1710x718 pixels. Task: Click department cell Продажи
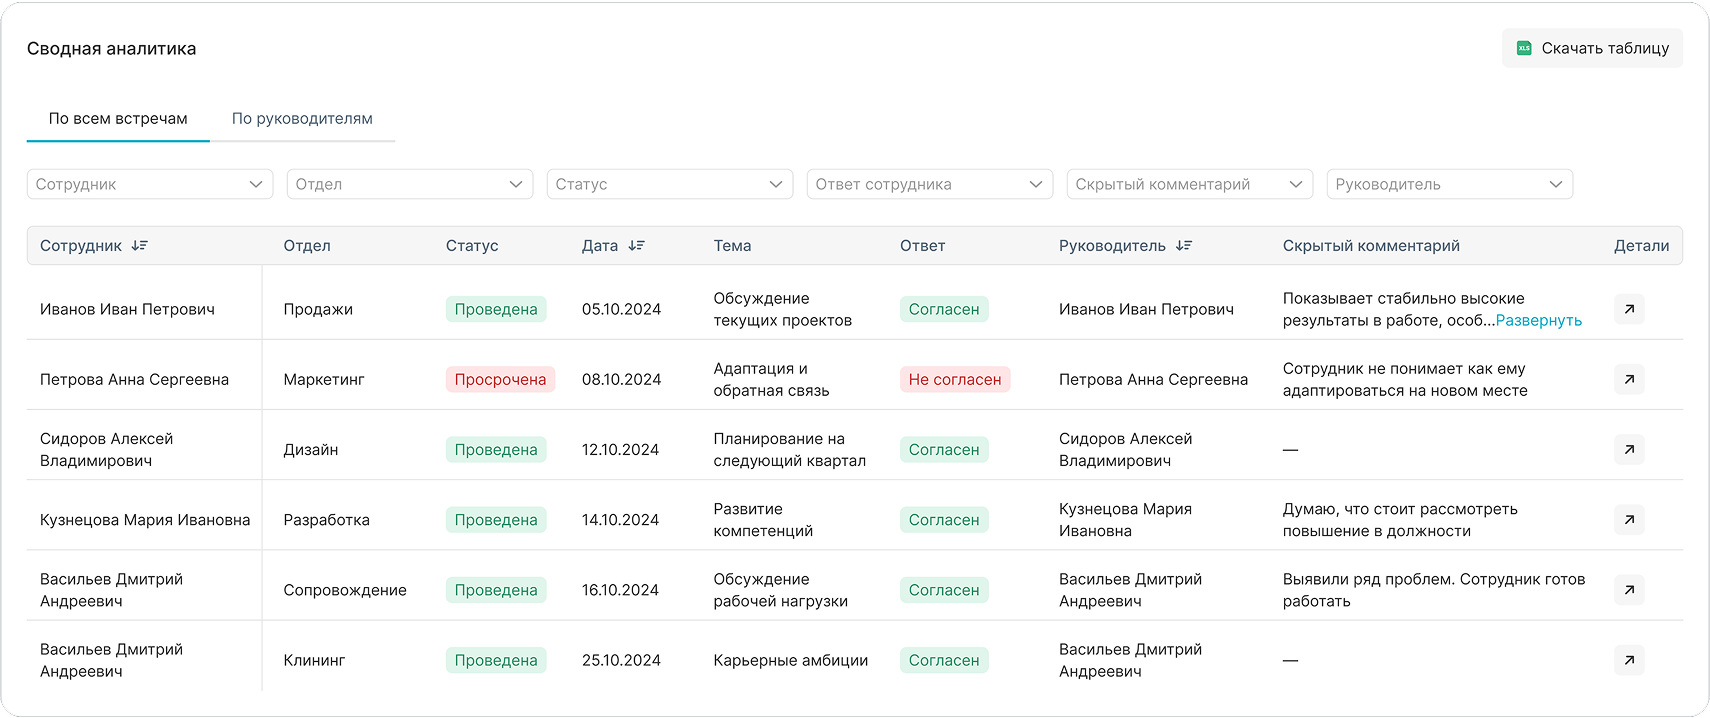tap(318, 309)
